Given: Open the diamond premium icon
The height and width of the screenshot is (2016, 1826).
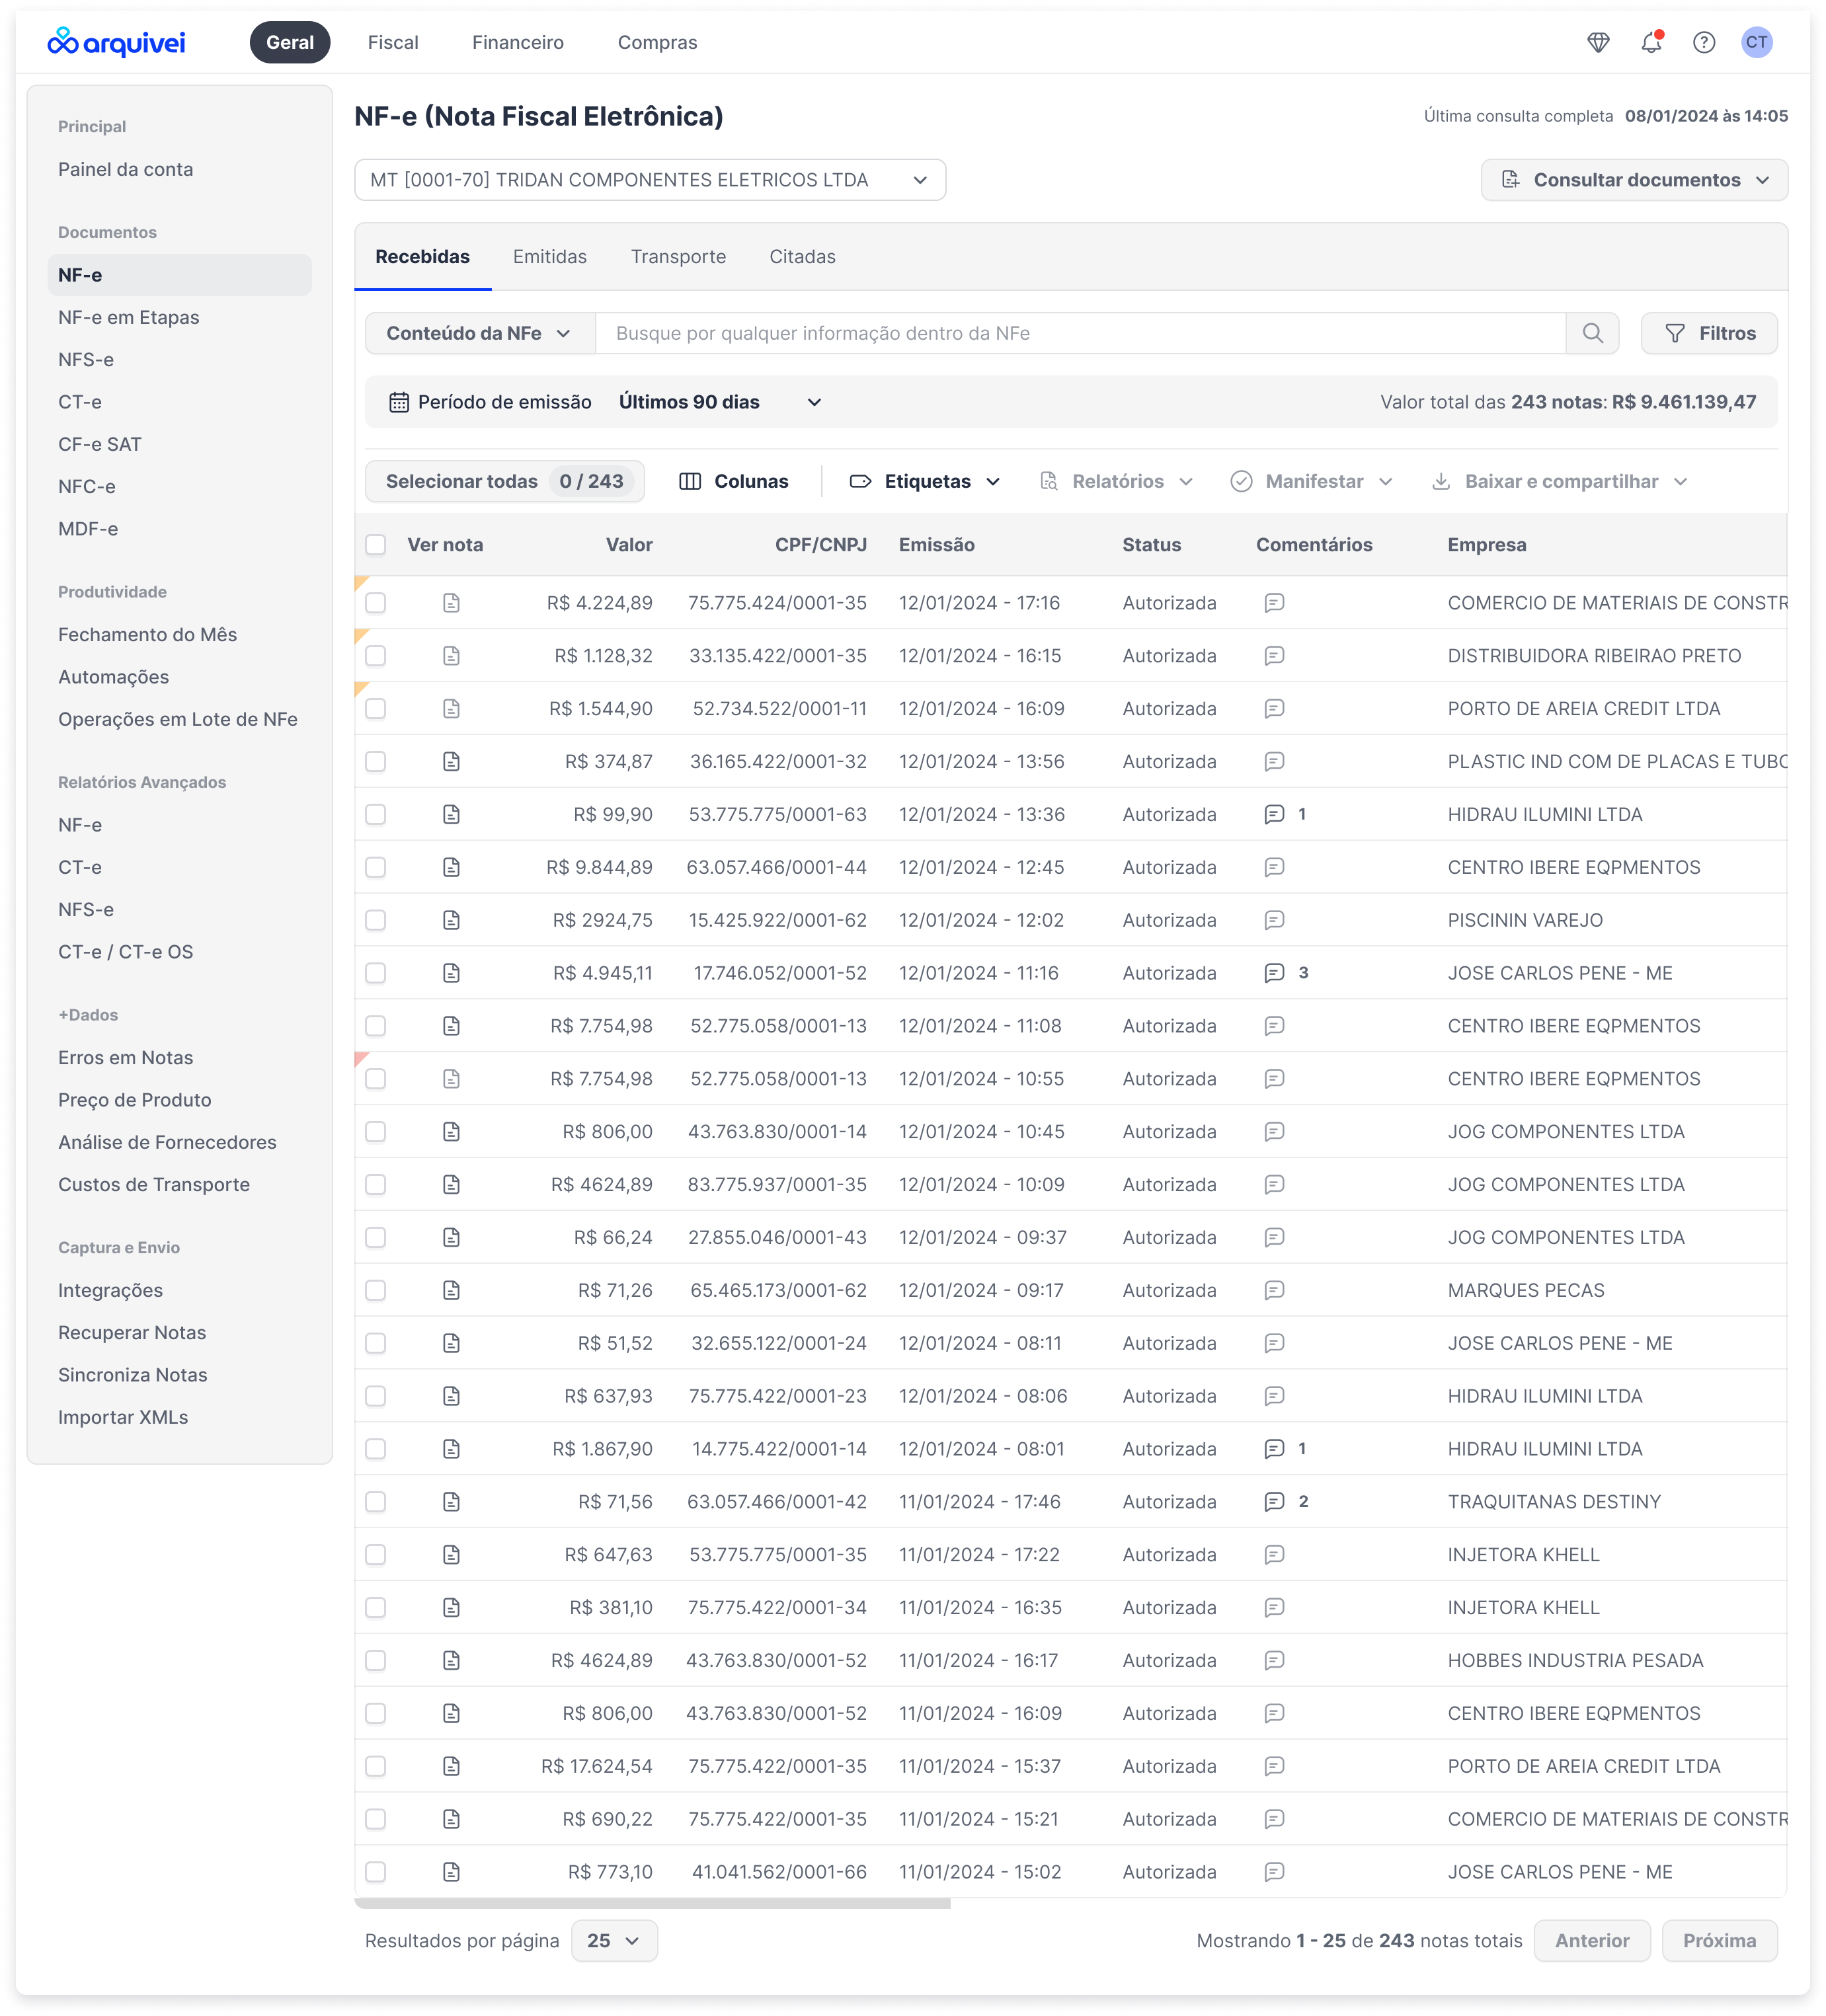Looking at the screenshot, I should tap(1598, 42).
